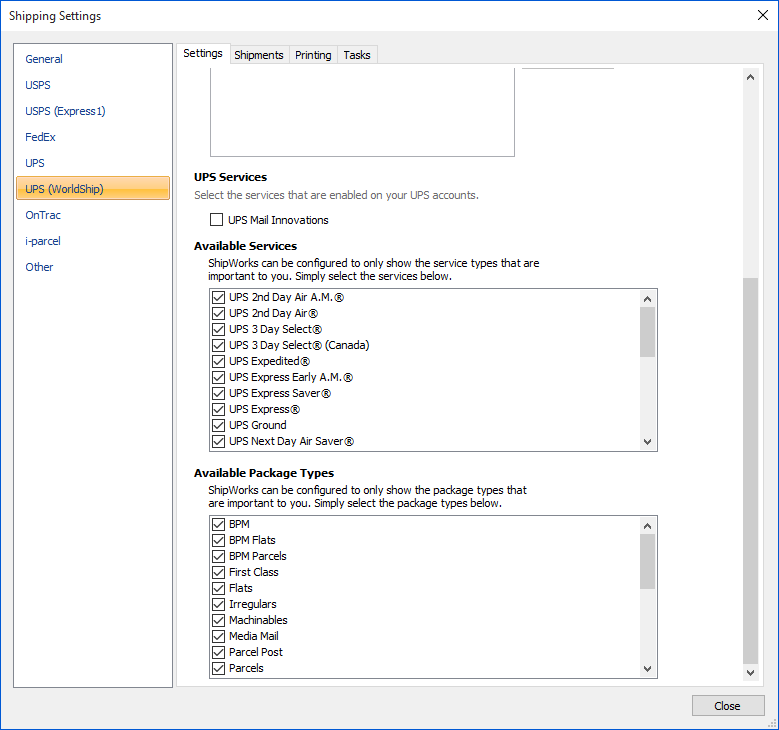
Task: Uncheck Machinables package type
Action: coord(218,620)
